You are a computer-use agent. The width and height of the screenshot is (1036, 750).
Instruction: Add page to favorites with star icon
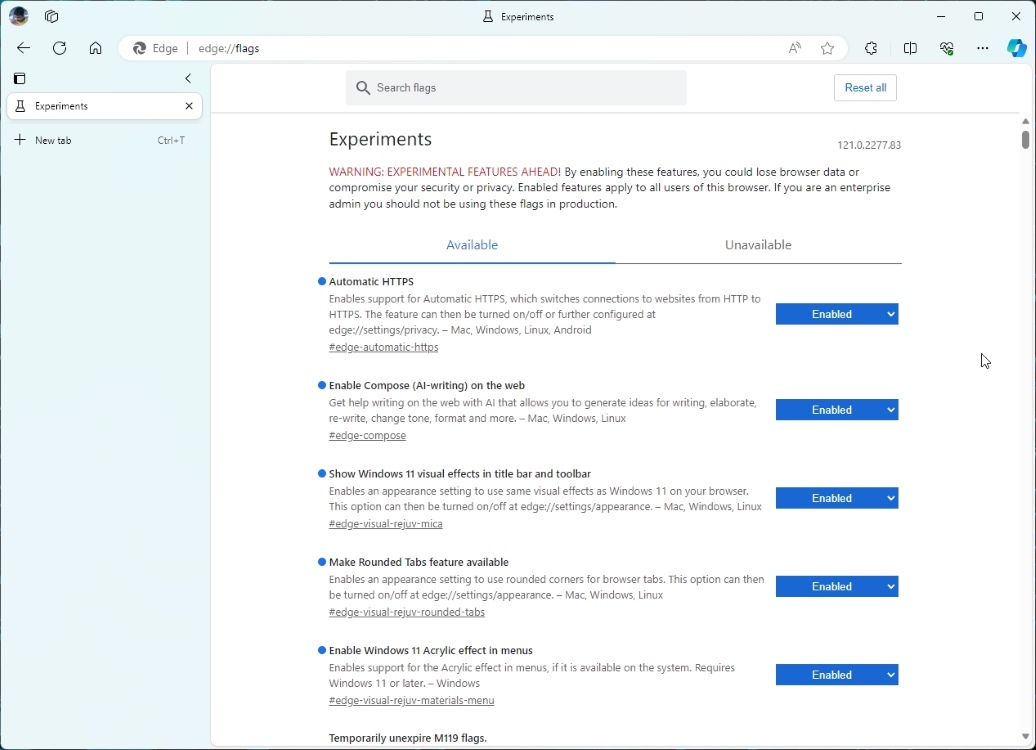tap(827, 48)
